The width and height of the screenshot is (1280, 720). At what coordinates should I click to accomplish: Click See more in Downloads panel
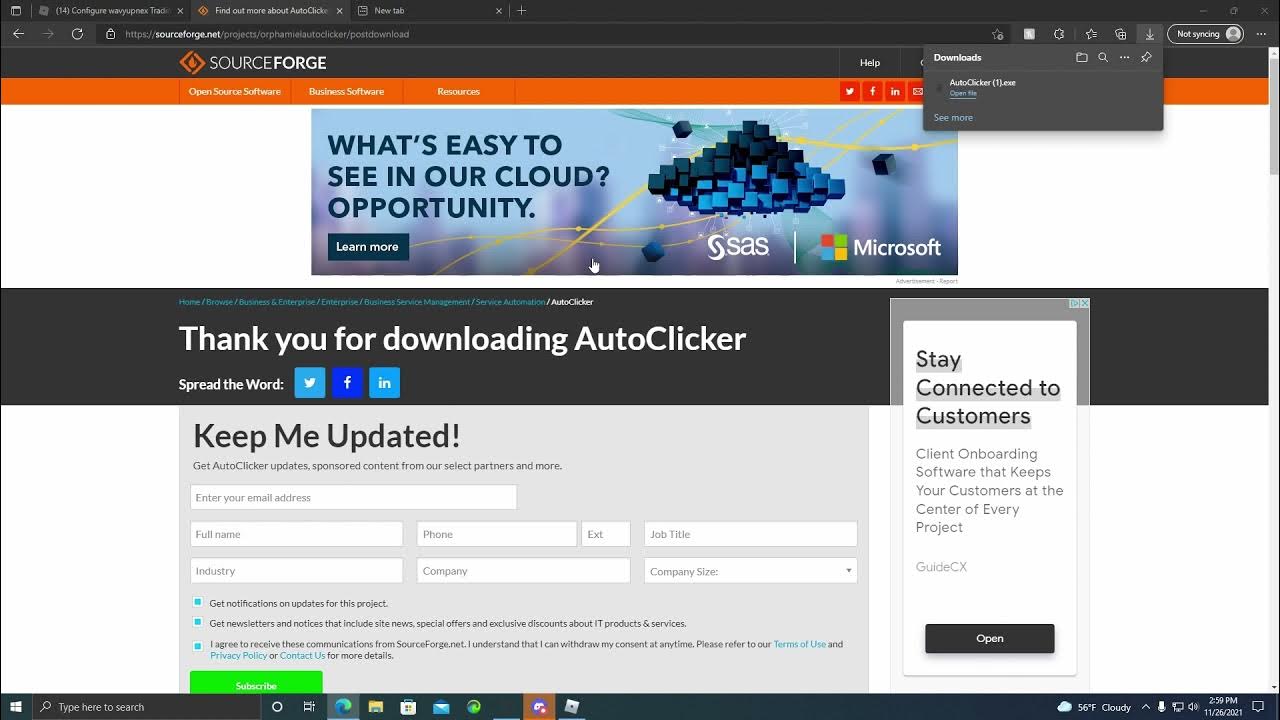pos(953,118)
